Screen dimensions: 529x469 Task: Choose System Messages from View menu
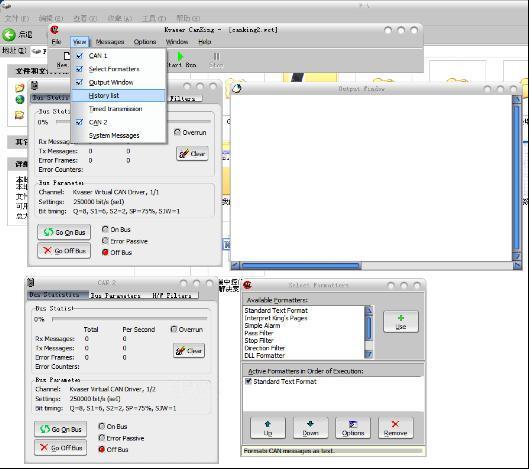point(119,136)
